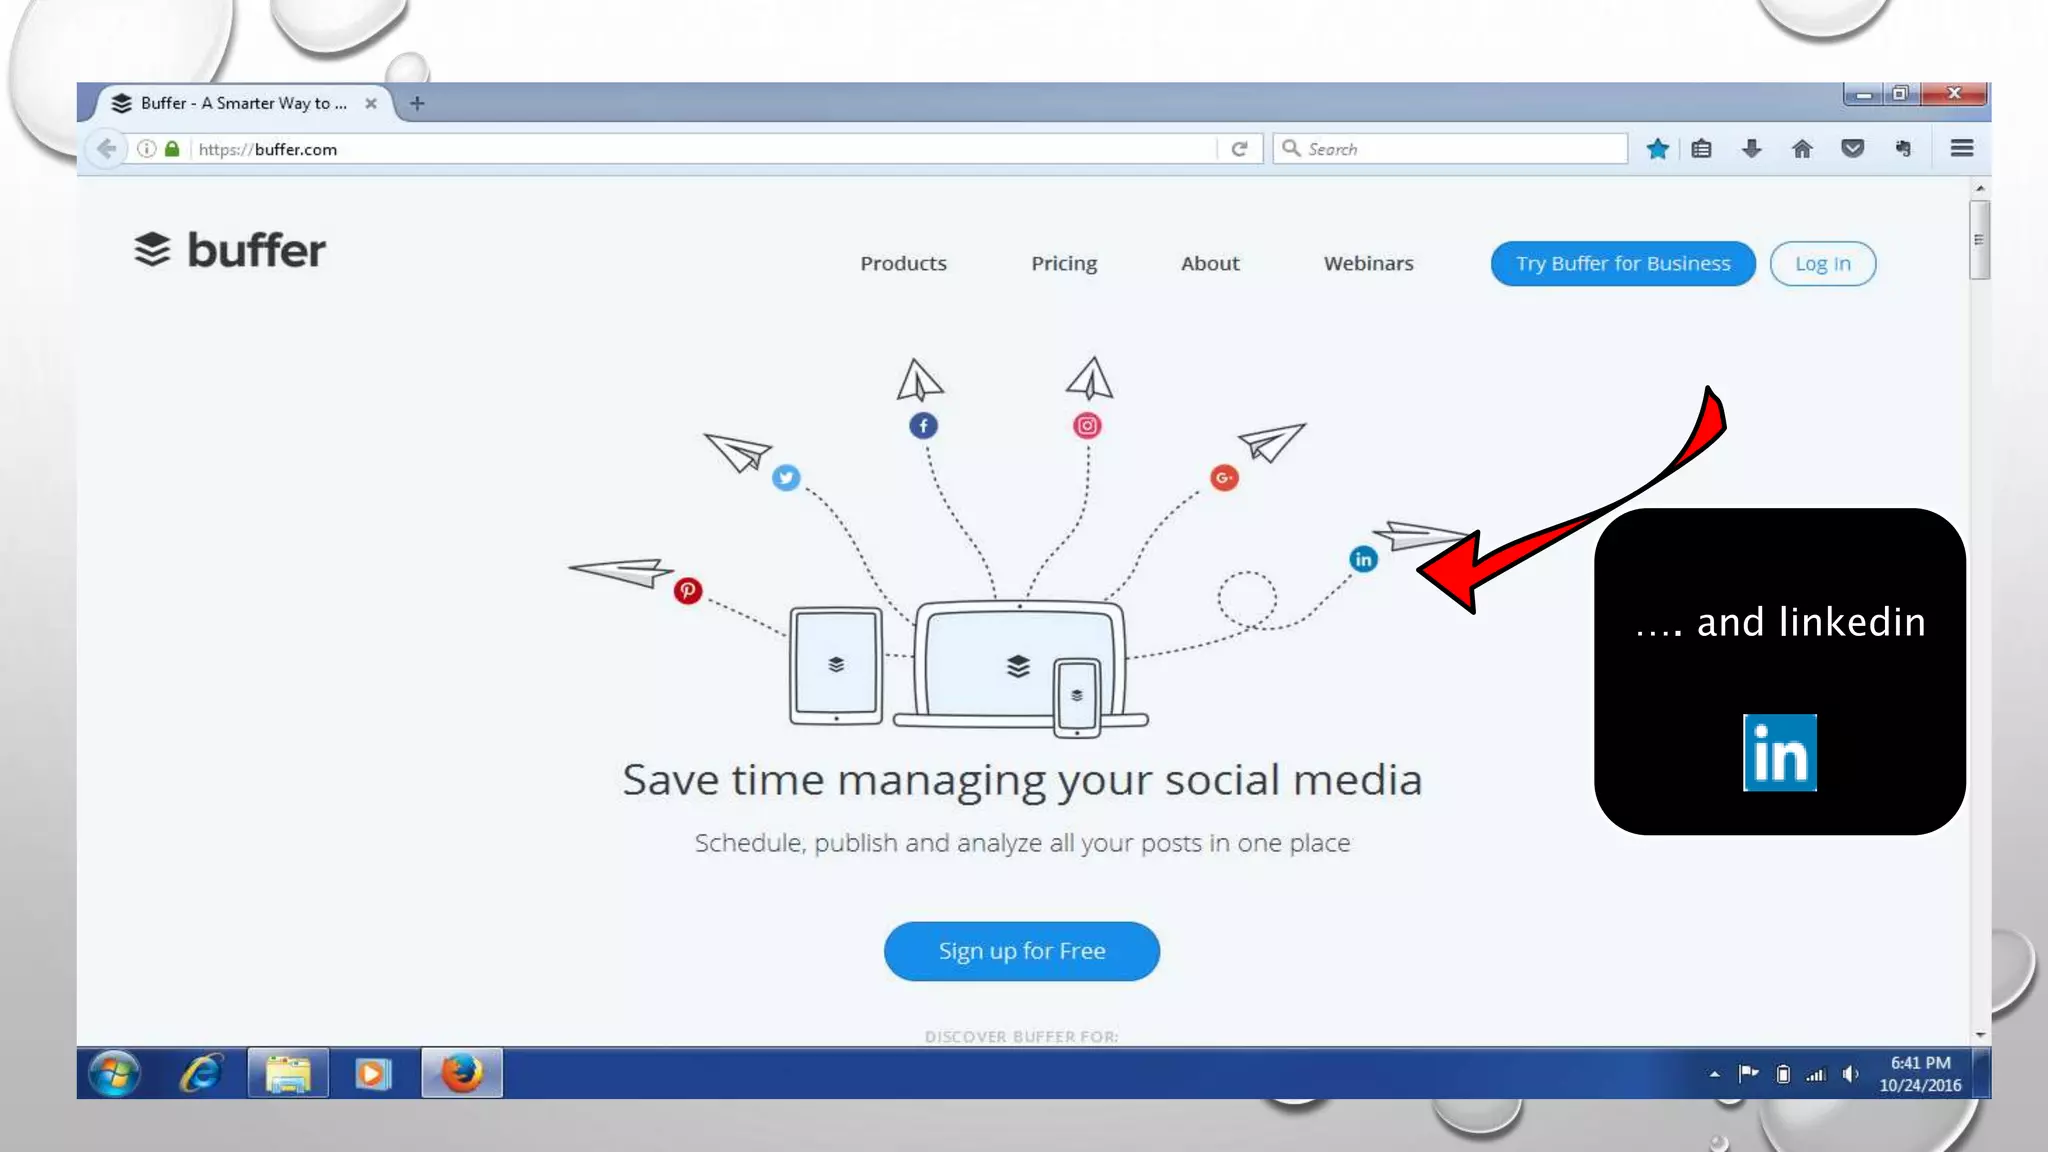Image resolution: width=2048 pixels, height=1152 pixels.
Task: Click Sign up for Free button
Action: tap(1021, 951)
